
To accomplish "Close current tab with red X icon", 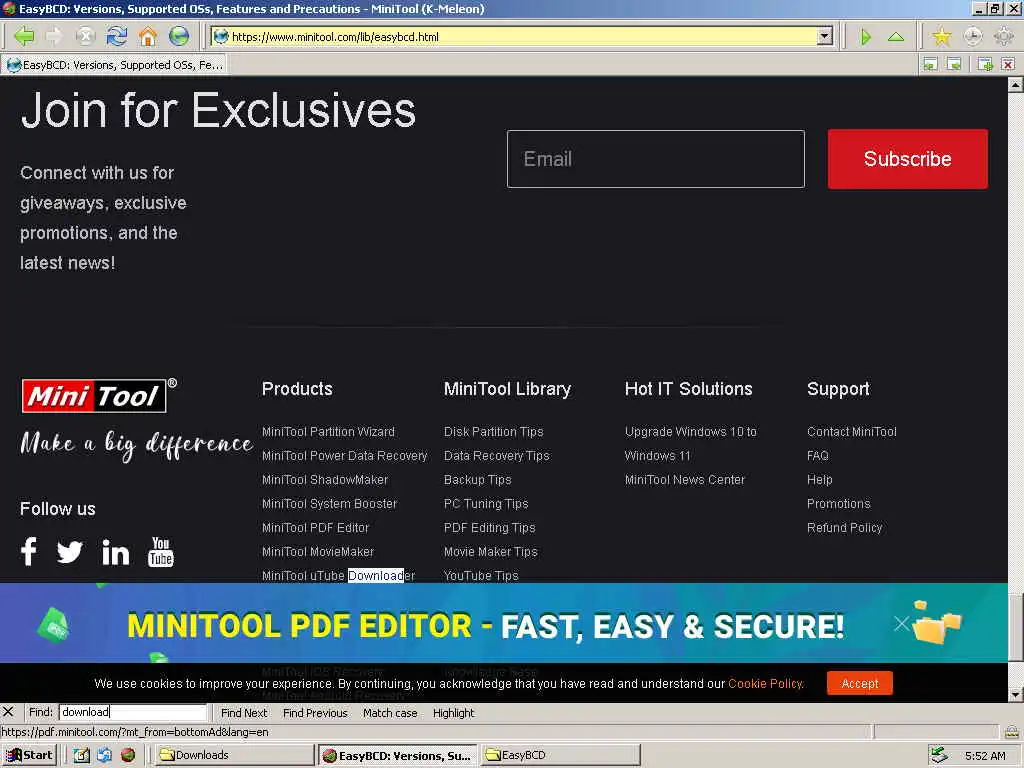I will pyautogui.click(x=1008, y=64).
